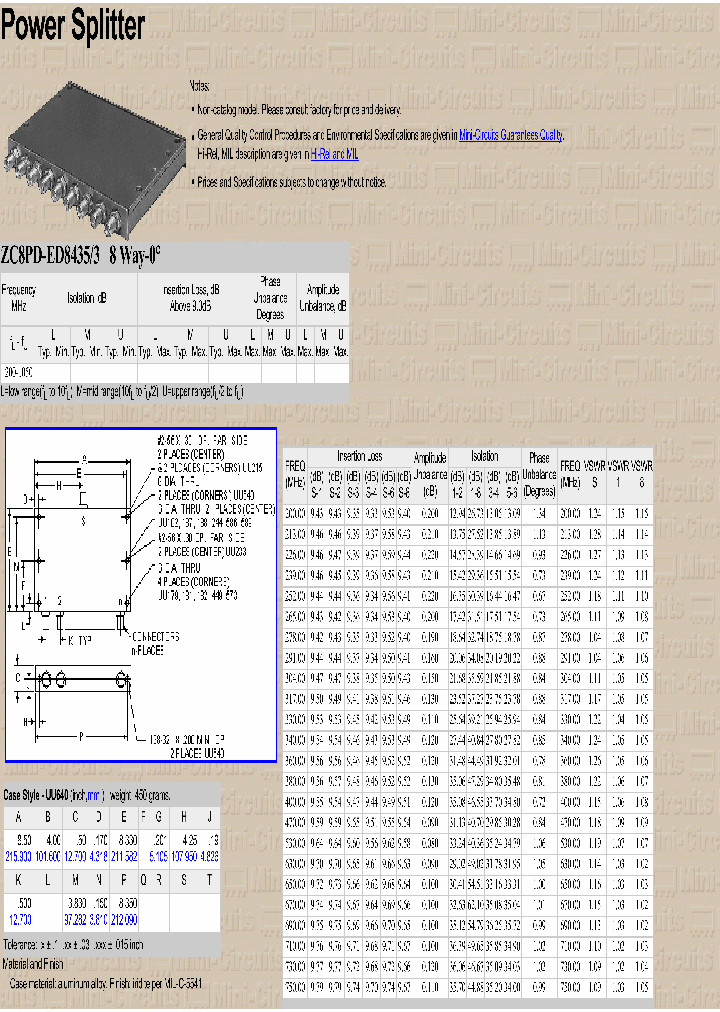Click the 'Power Splitter' page heading
The width and height of the screenshot is (720, 1012).
tap(72, 25)
